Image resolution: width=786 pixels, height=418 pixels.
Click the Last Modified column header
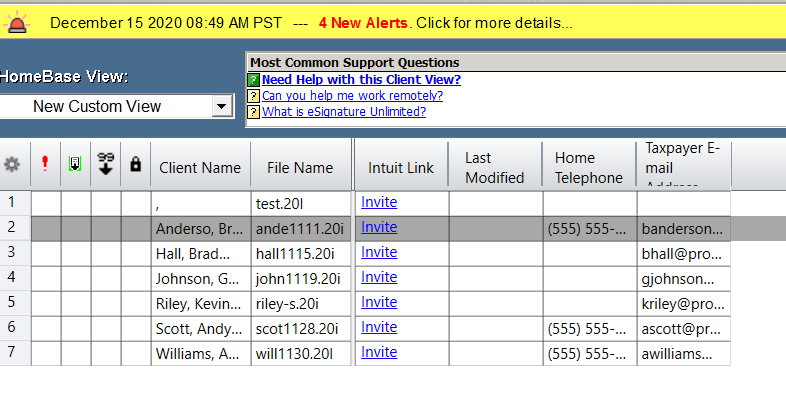[x=494, y=168]
